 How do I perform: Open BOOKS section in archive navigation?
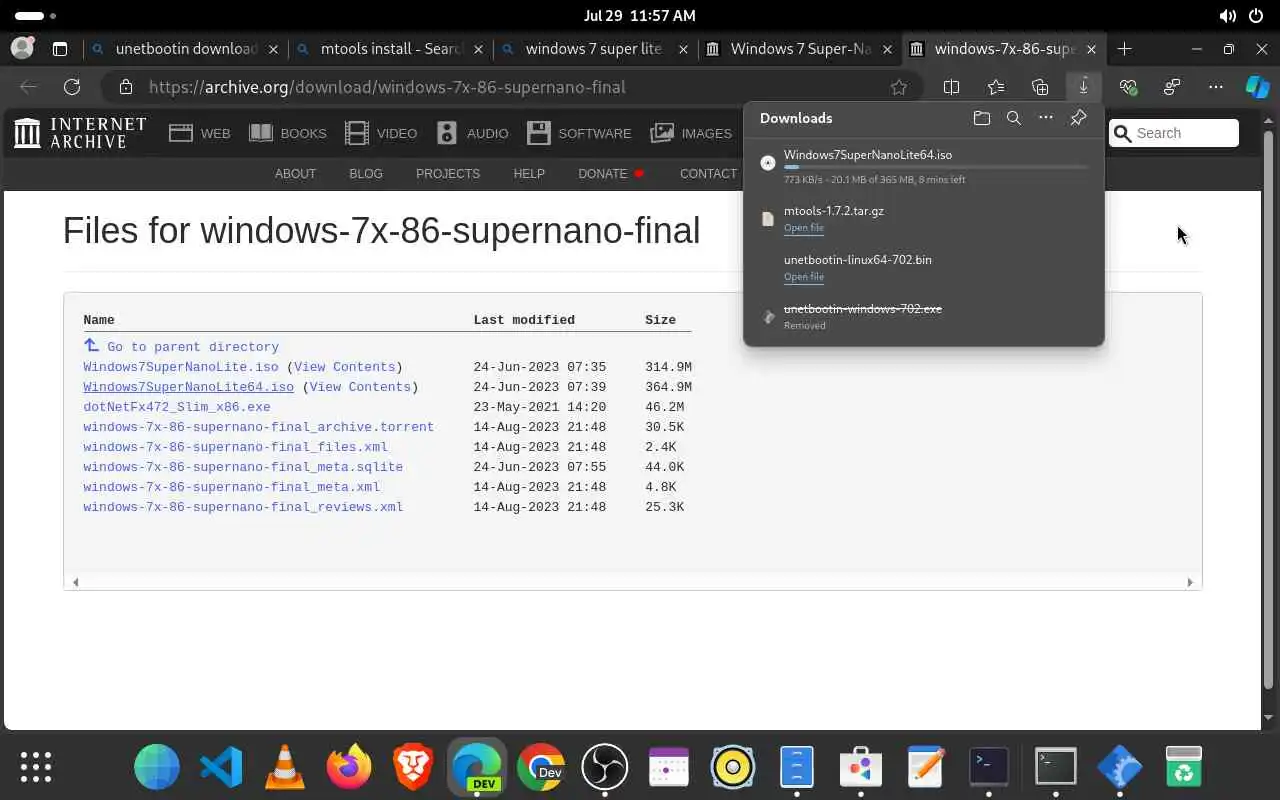(x=288, y=133)
